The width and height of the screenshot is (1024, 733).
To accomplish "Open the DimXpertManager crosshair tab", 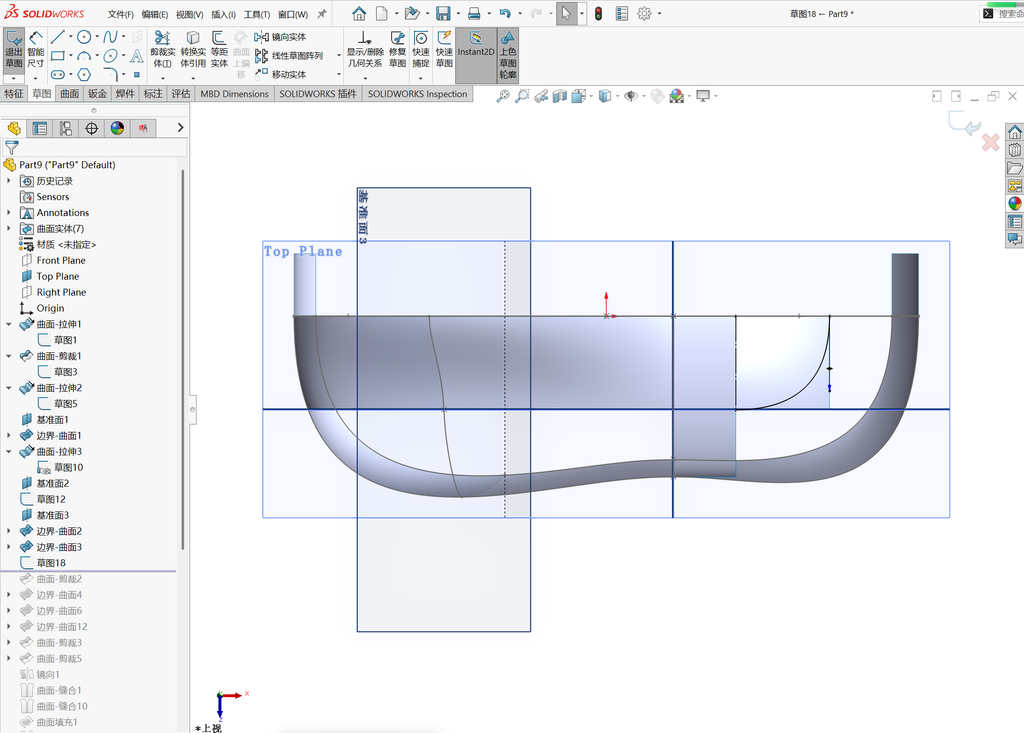I will 91,128.
